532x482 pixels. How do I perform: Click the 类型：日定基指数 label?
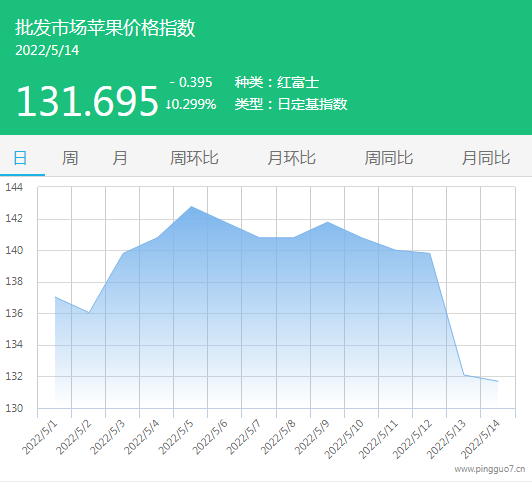291,104
